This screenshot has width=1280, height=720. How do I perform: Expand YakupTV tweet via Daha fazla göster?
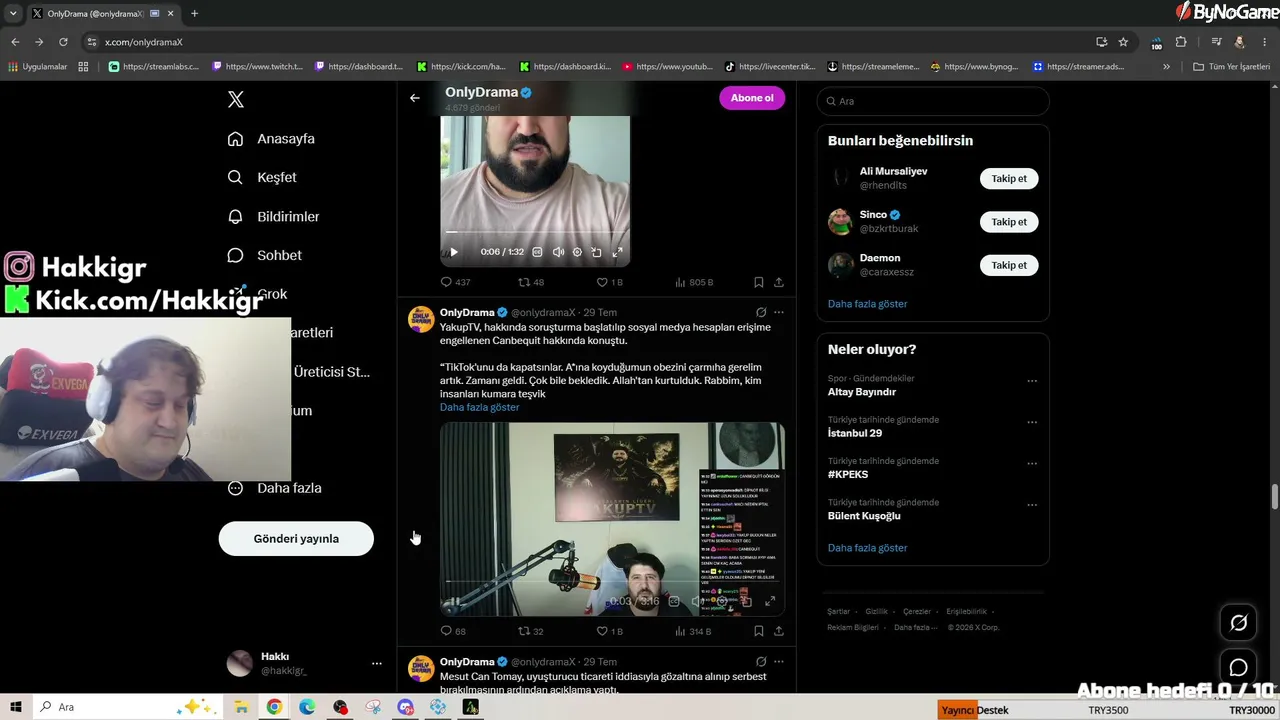click(x=479, y=407)
